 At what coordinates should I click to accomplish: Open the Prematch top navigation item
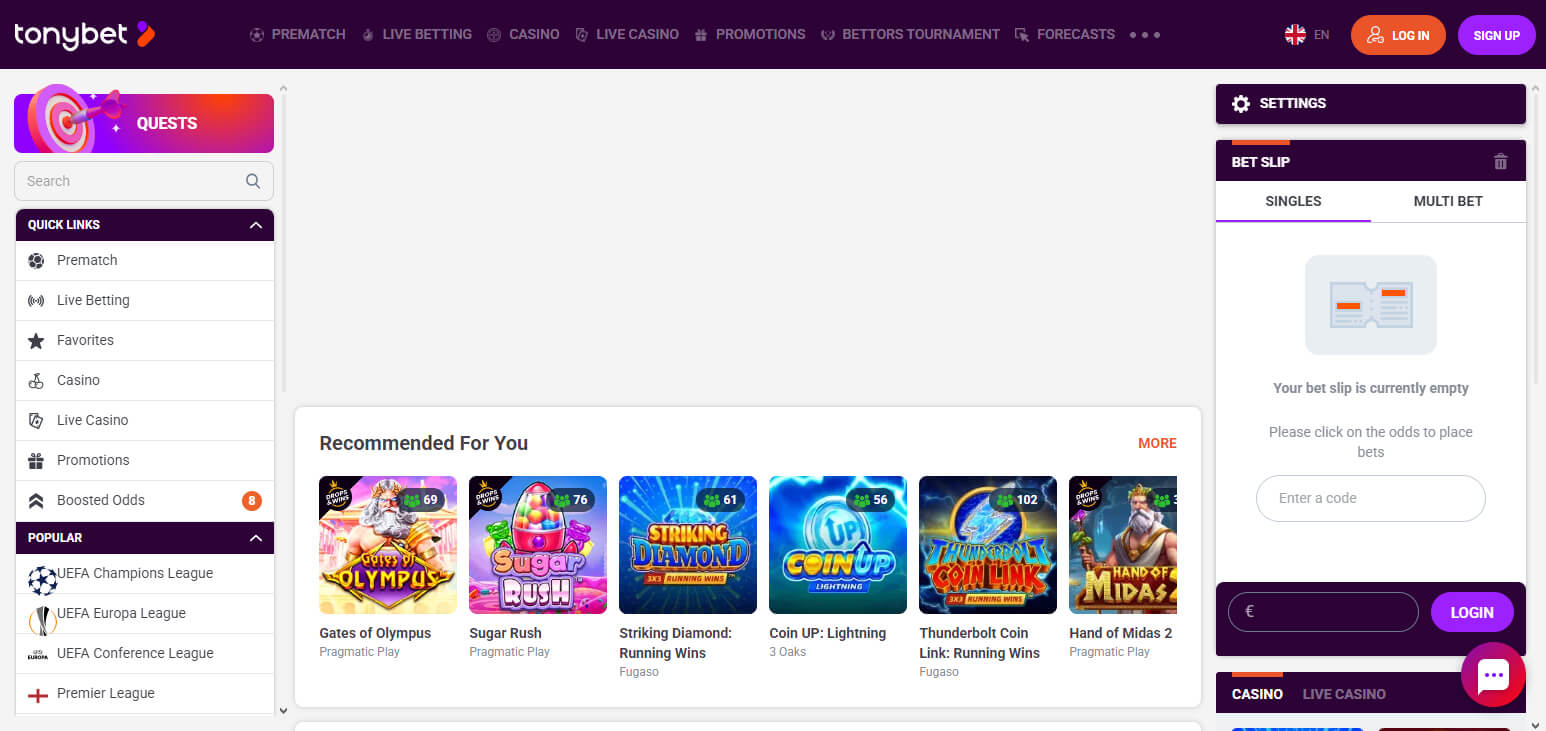[x=297, y=34]
